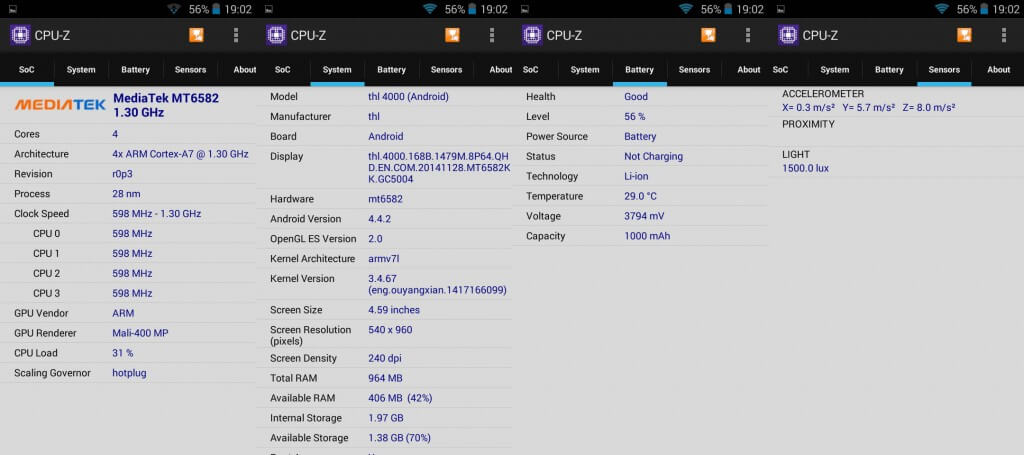Click the orange icon in the screen showing Android Version
This screenshot has height=455, width=1024.
coord(452,35)
